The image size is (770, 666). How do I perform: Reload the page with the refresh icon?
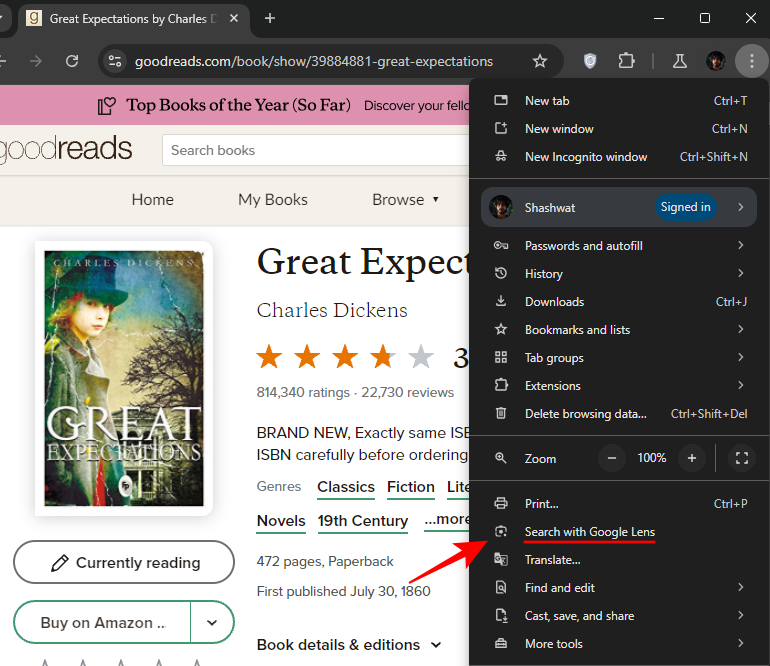[72, 61]
